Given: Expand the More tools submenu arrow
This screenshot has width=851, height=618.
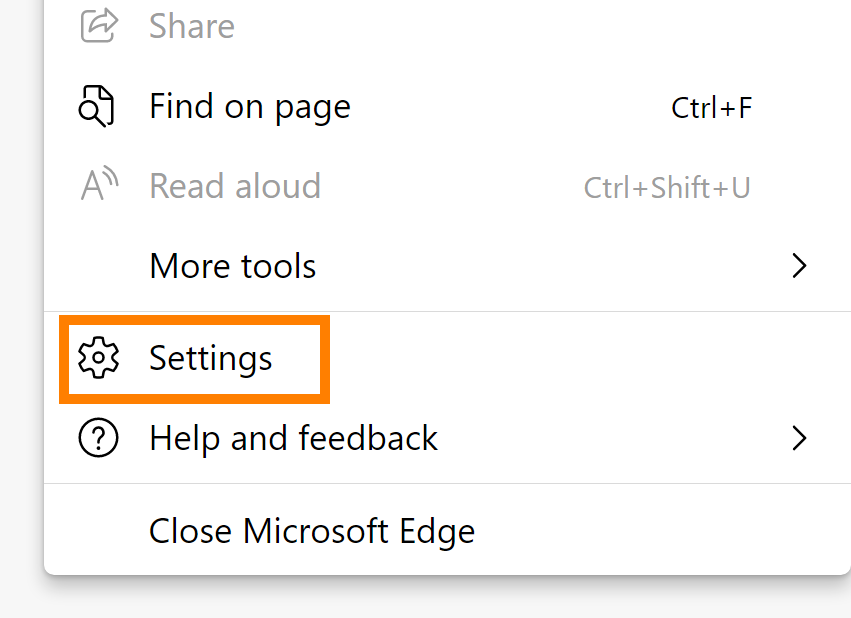Looking at the screenshot, I should (799, 266).
